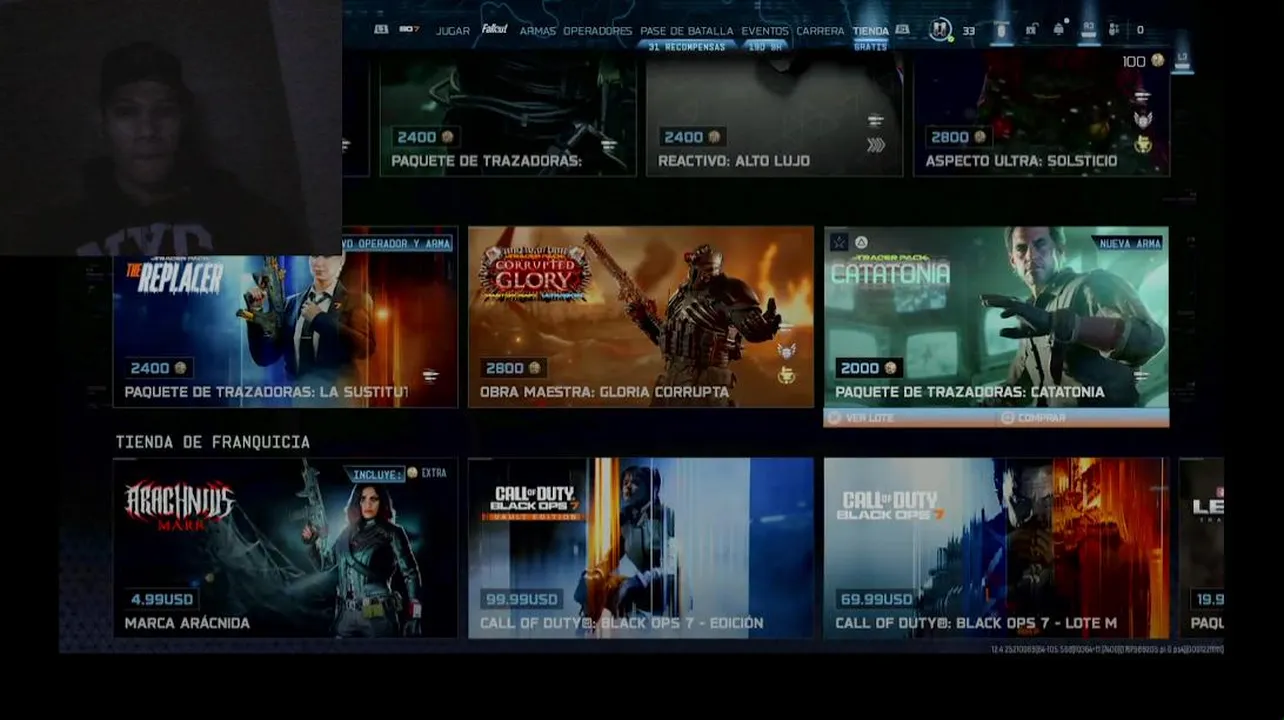Click the 2800 price on Solsticio
The height and width of the screenshot is (720, 1284).
click(958, 137)
